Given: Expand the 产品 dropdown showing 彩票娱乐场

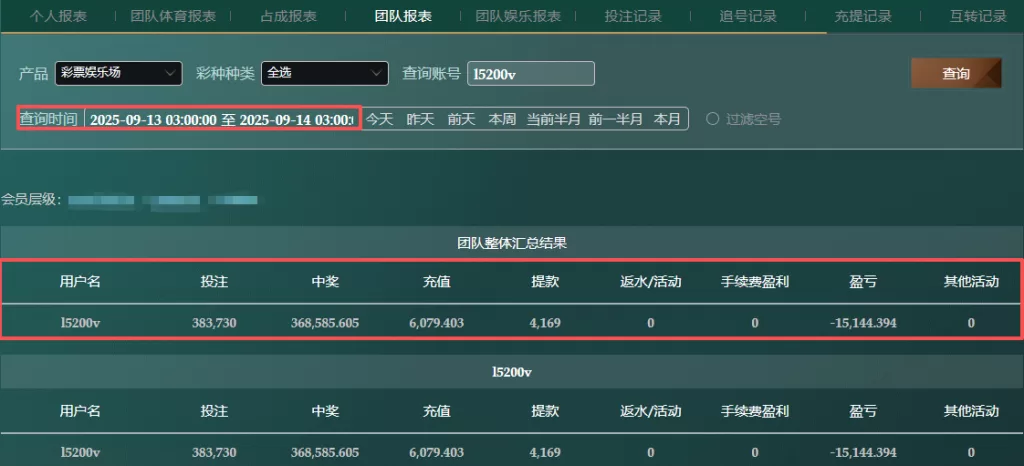Looking at the screenshot, I should 119,73.
